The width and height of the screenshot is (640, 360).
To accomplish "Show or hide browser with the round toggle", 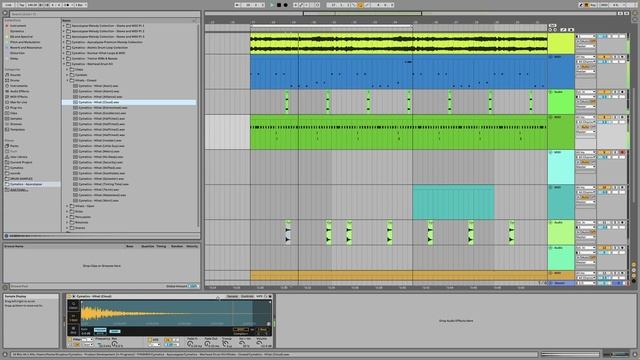I will [5, 13].
